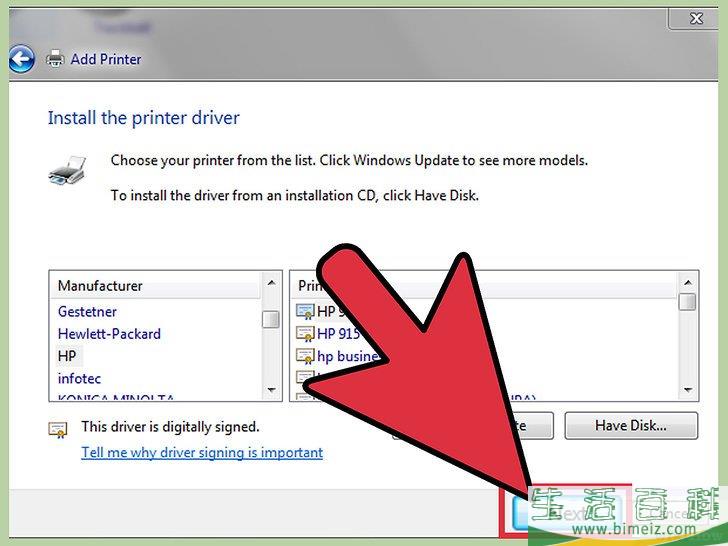Click the Manufacturer list scrollbar thumb
The image size is (728, 546).
point(271,319)
